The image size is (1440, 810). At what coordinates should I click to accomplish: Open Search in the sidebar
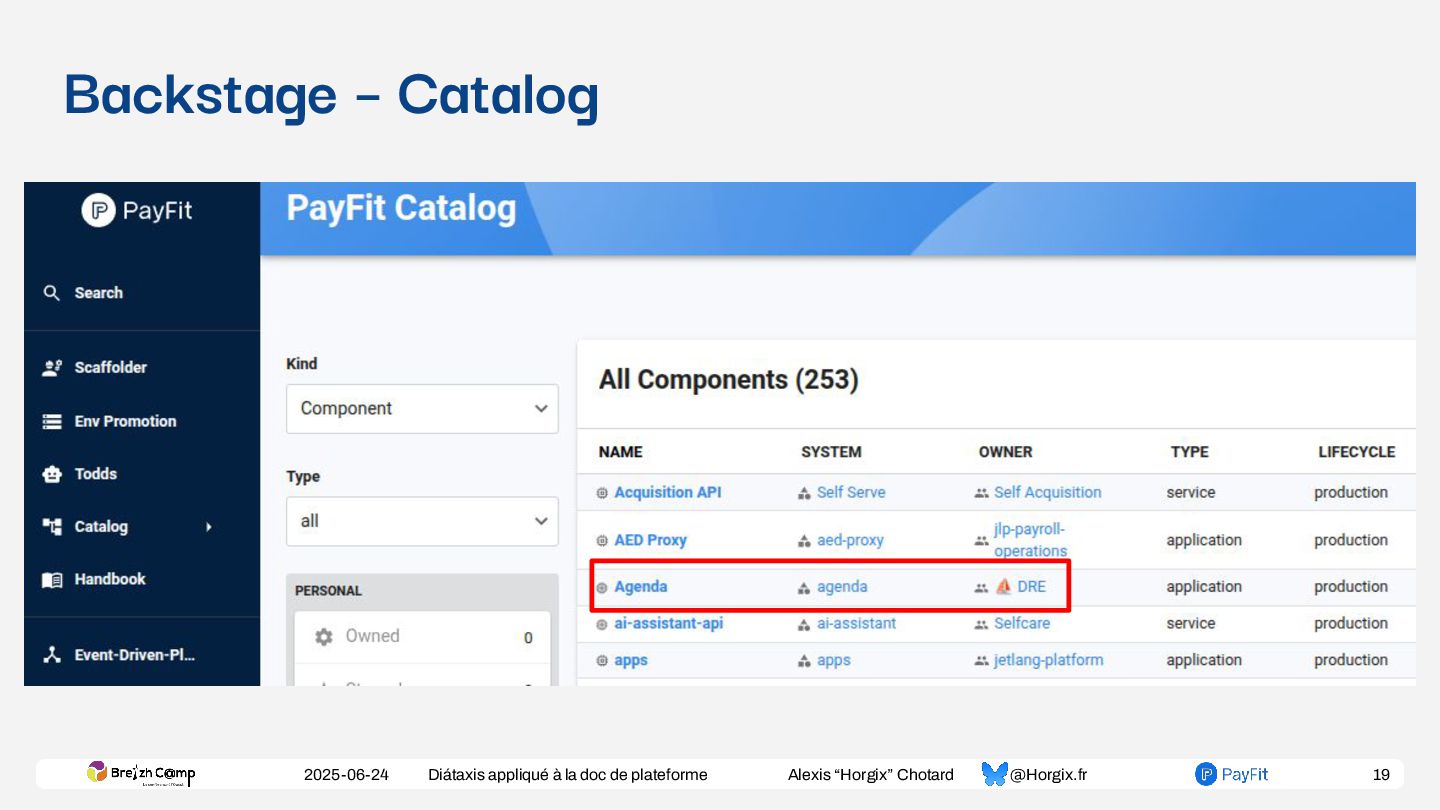[98, 293]
